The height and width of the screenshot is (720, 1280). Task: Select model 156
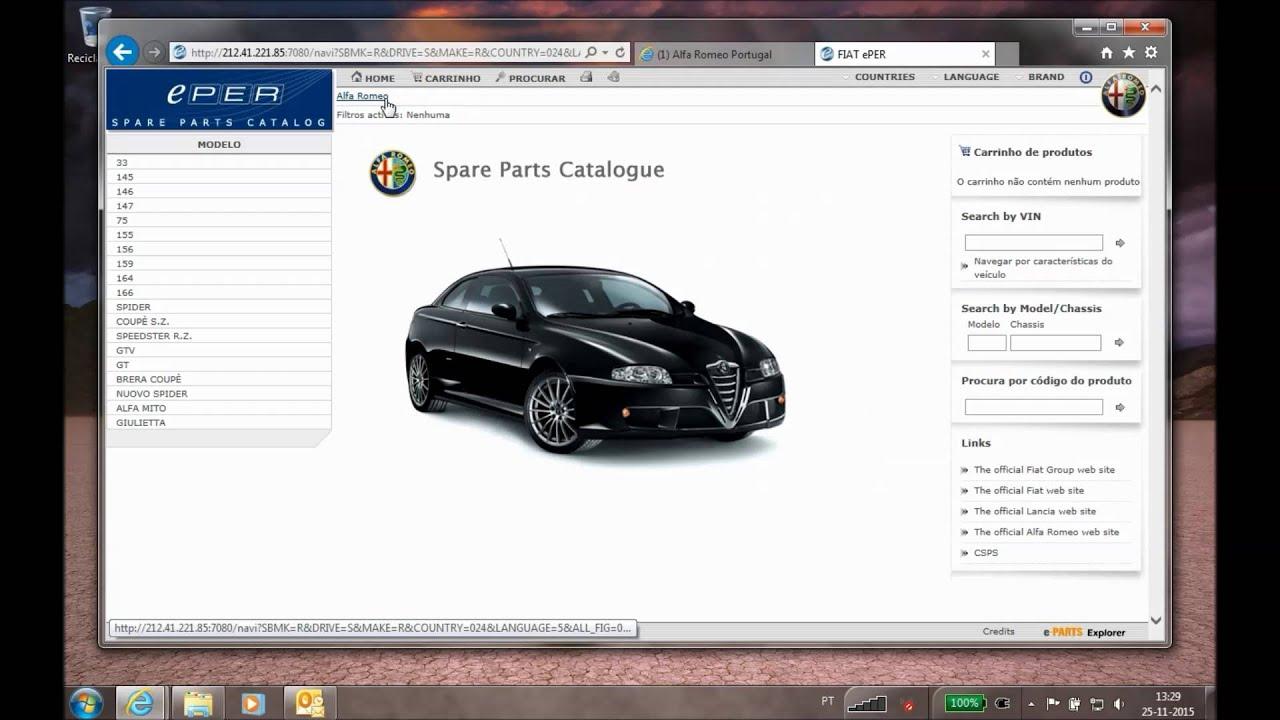(x=219, y=249)
